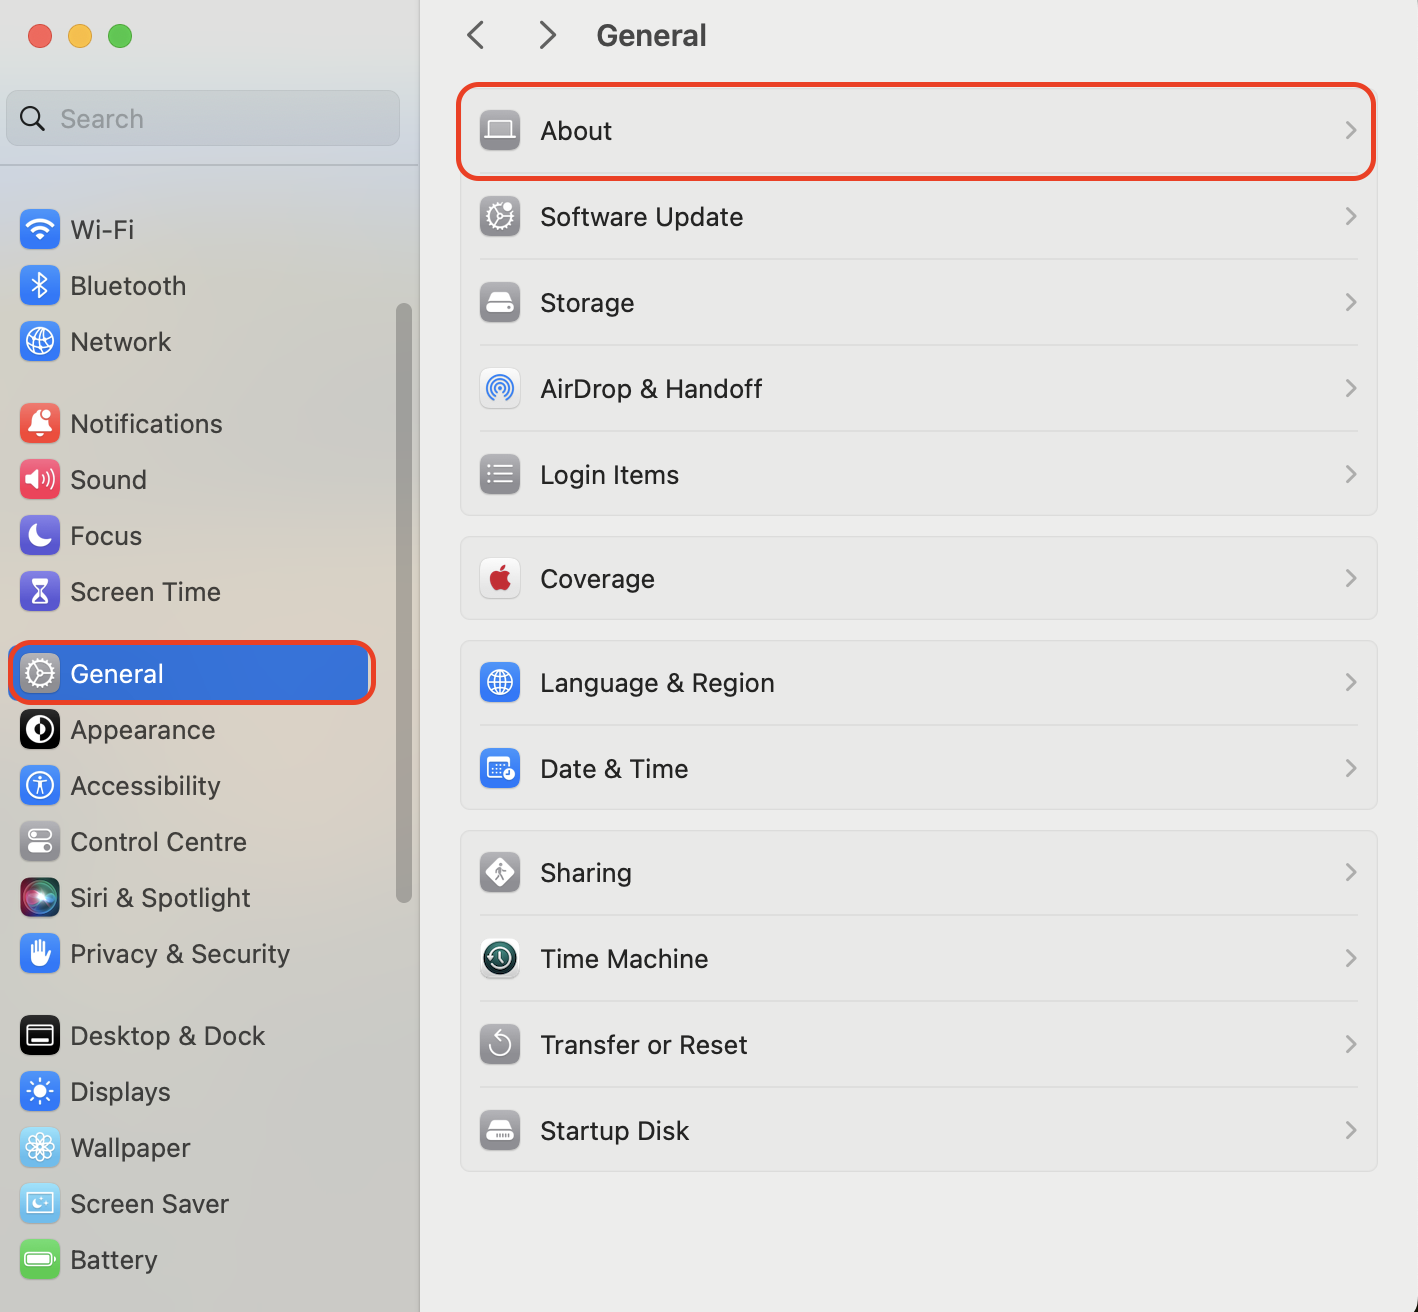Click the Wi-Fi icon in the sidebar
The image size is (1418, 1312).
point(40,230)
